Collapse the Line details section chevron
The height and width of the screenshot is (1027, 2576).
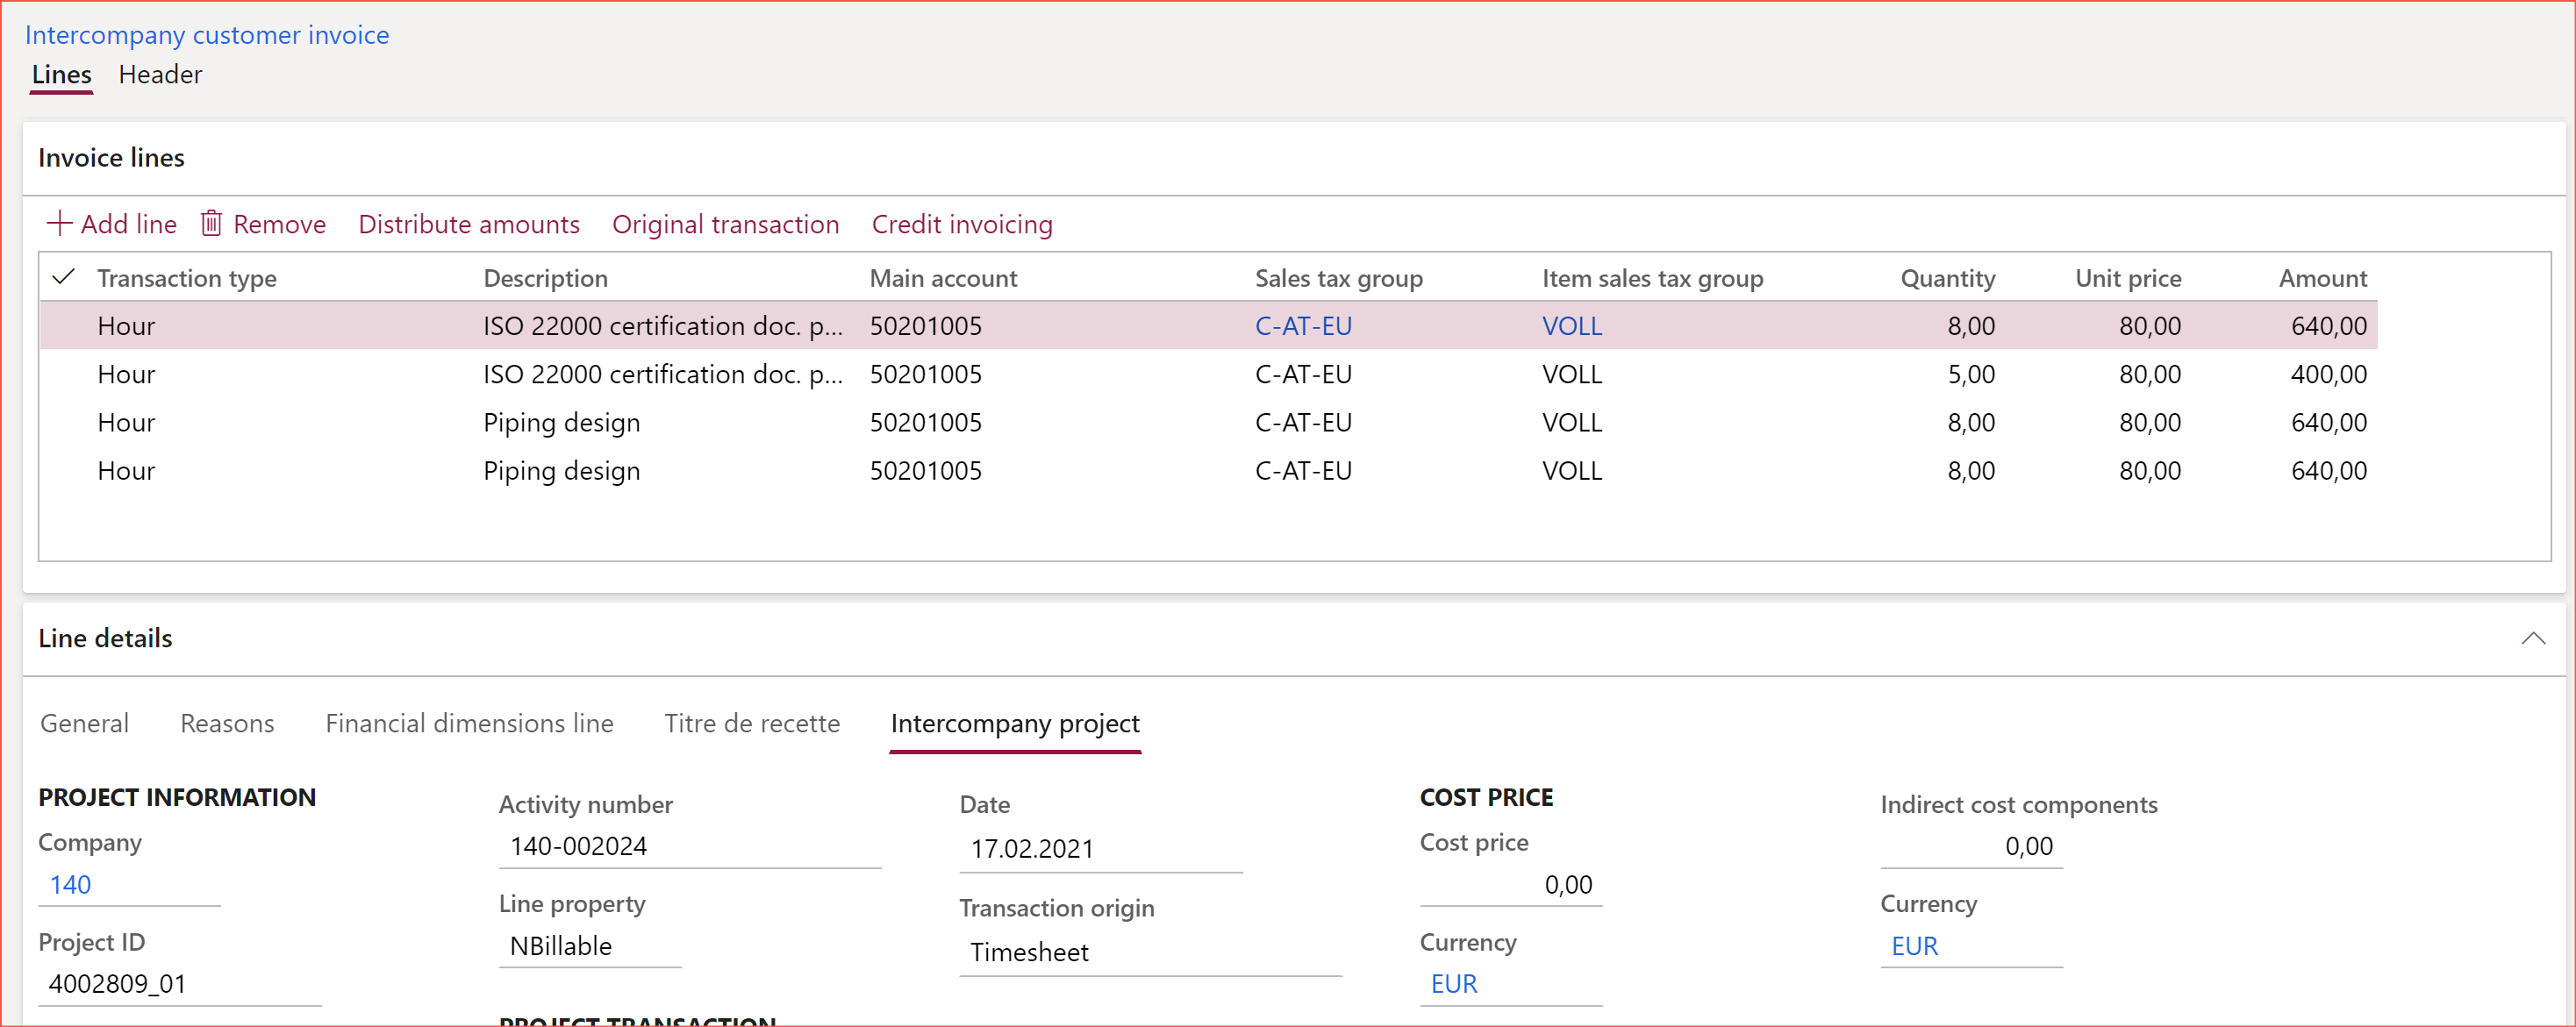(x=2532, y=638)
